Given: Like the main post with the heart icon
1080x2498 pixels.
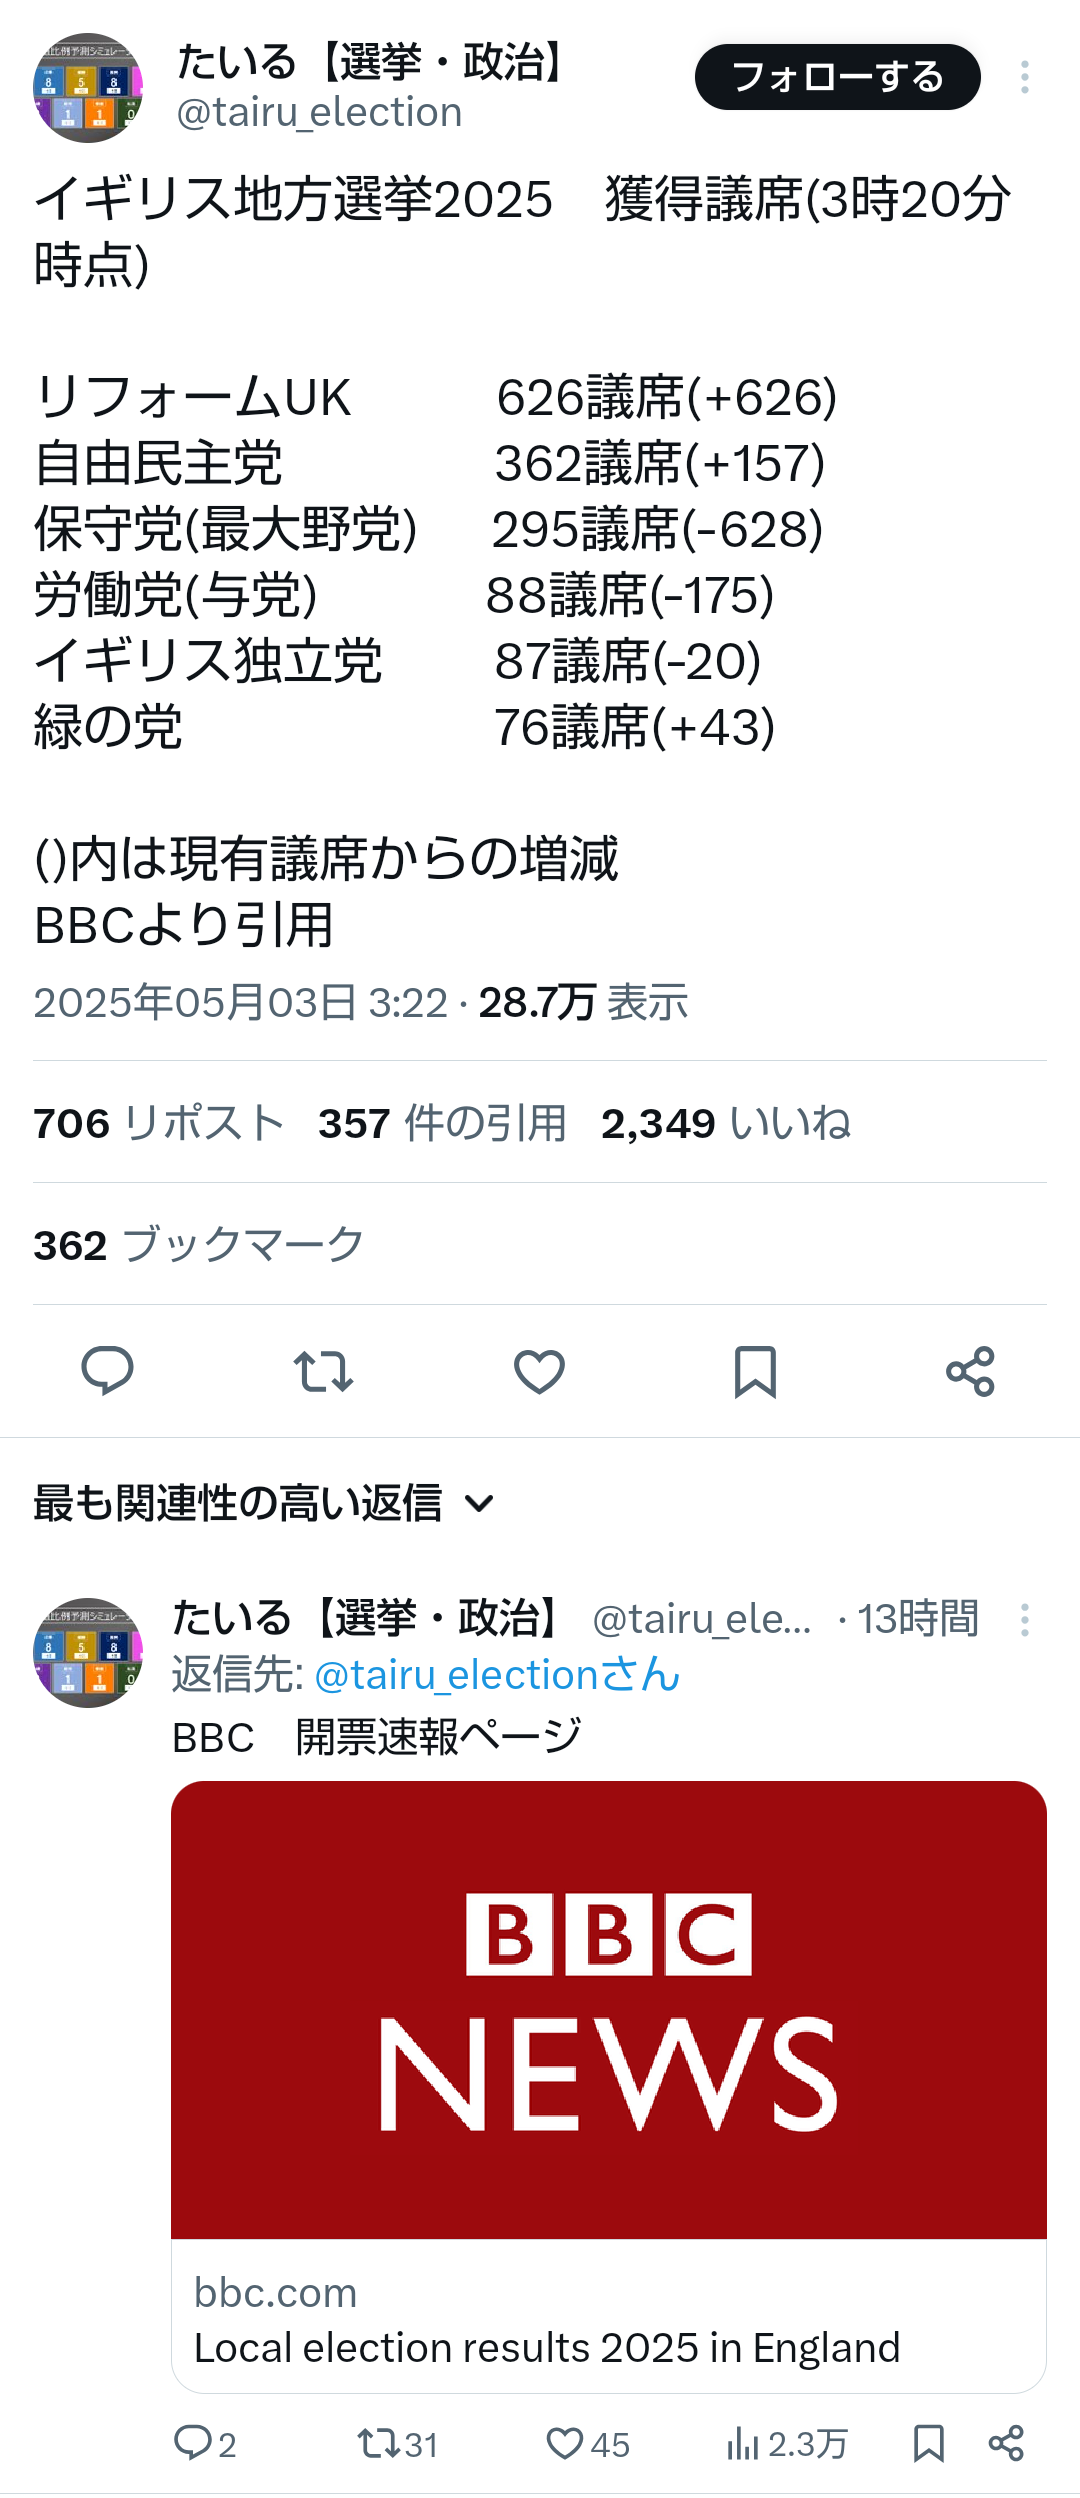Looking at the screenshot, I should coord(539,1371).
